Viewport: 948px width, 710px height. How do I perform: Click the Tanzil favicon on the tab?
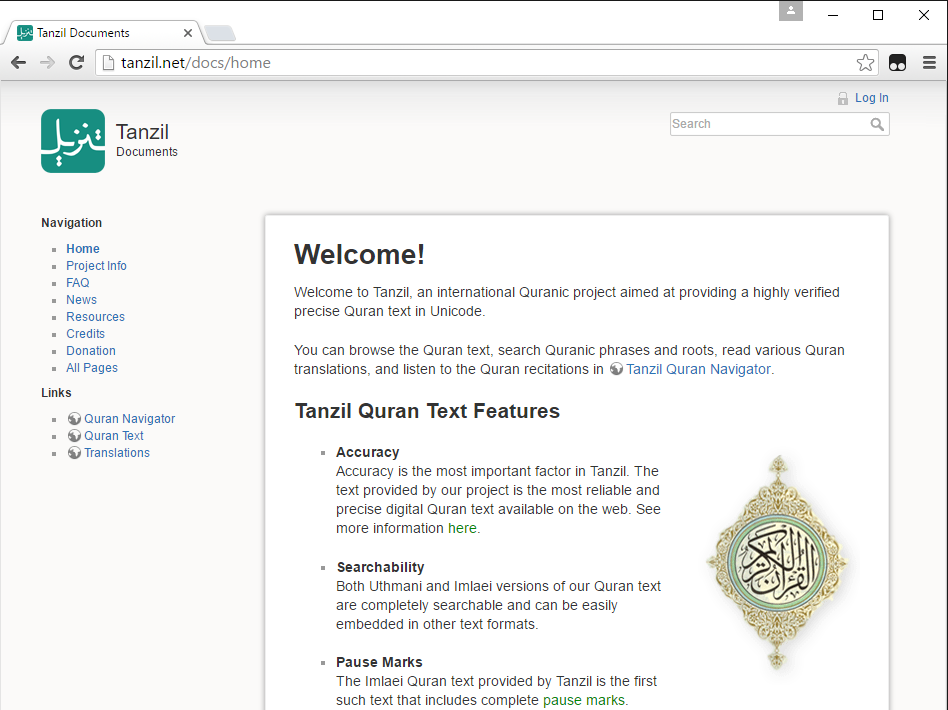[25, 33]
